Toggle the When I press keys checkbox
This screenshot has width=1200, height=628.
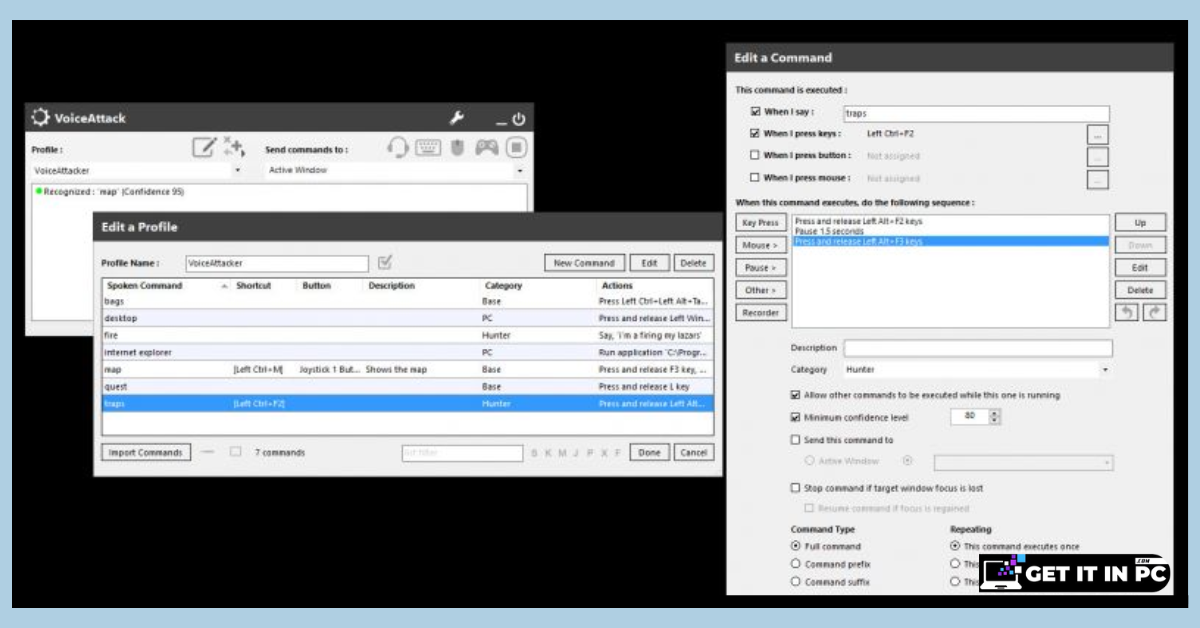pyautogui.click(x=755, y=133)
